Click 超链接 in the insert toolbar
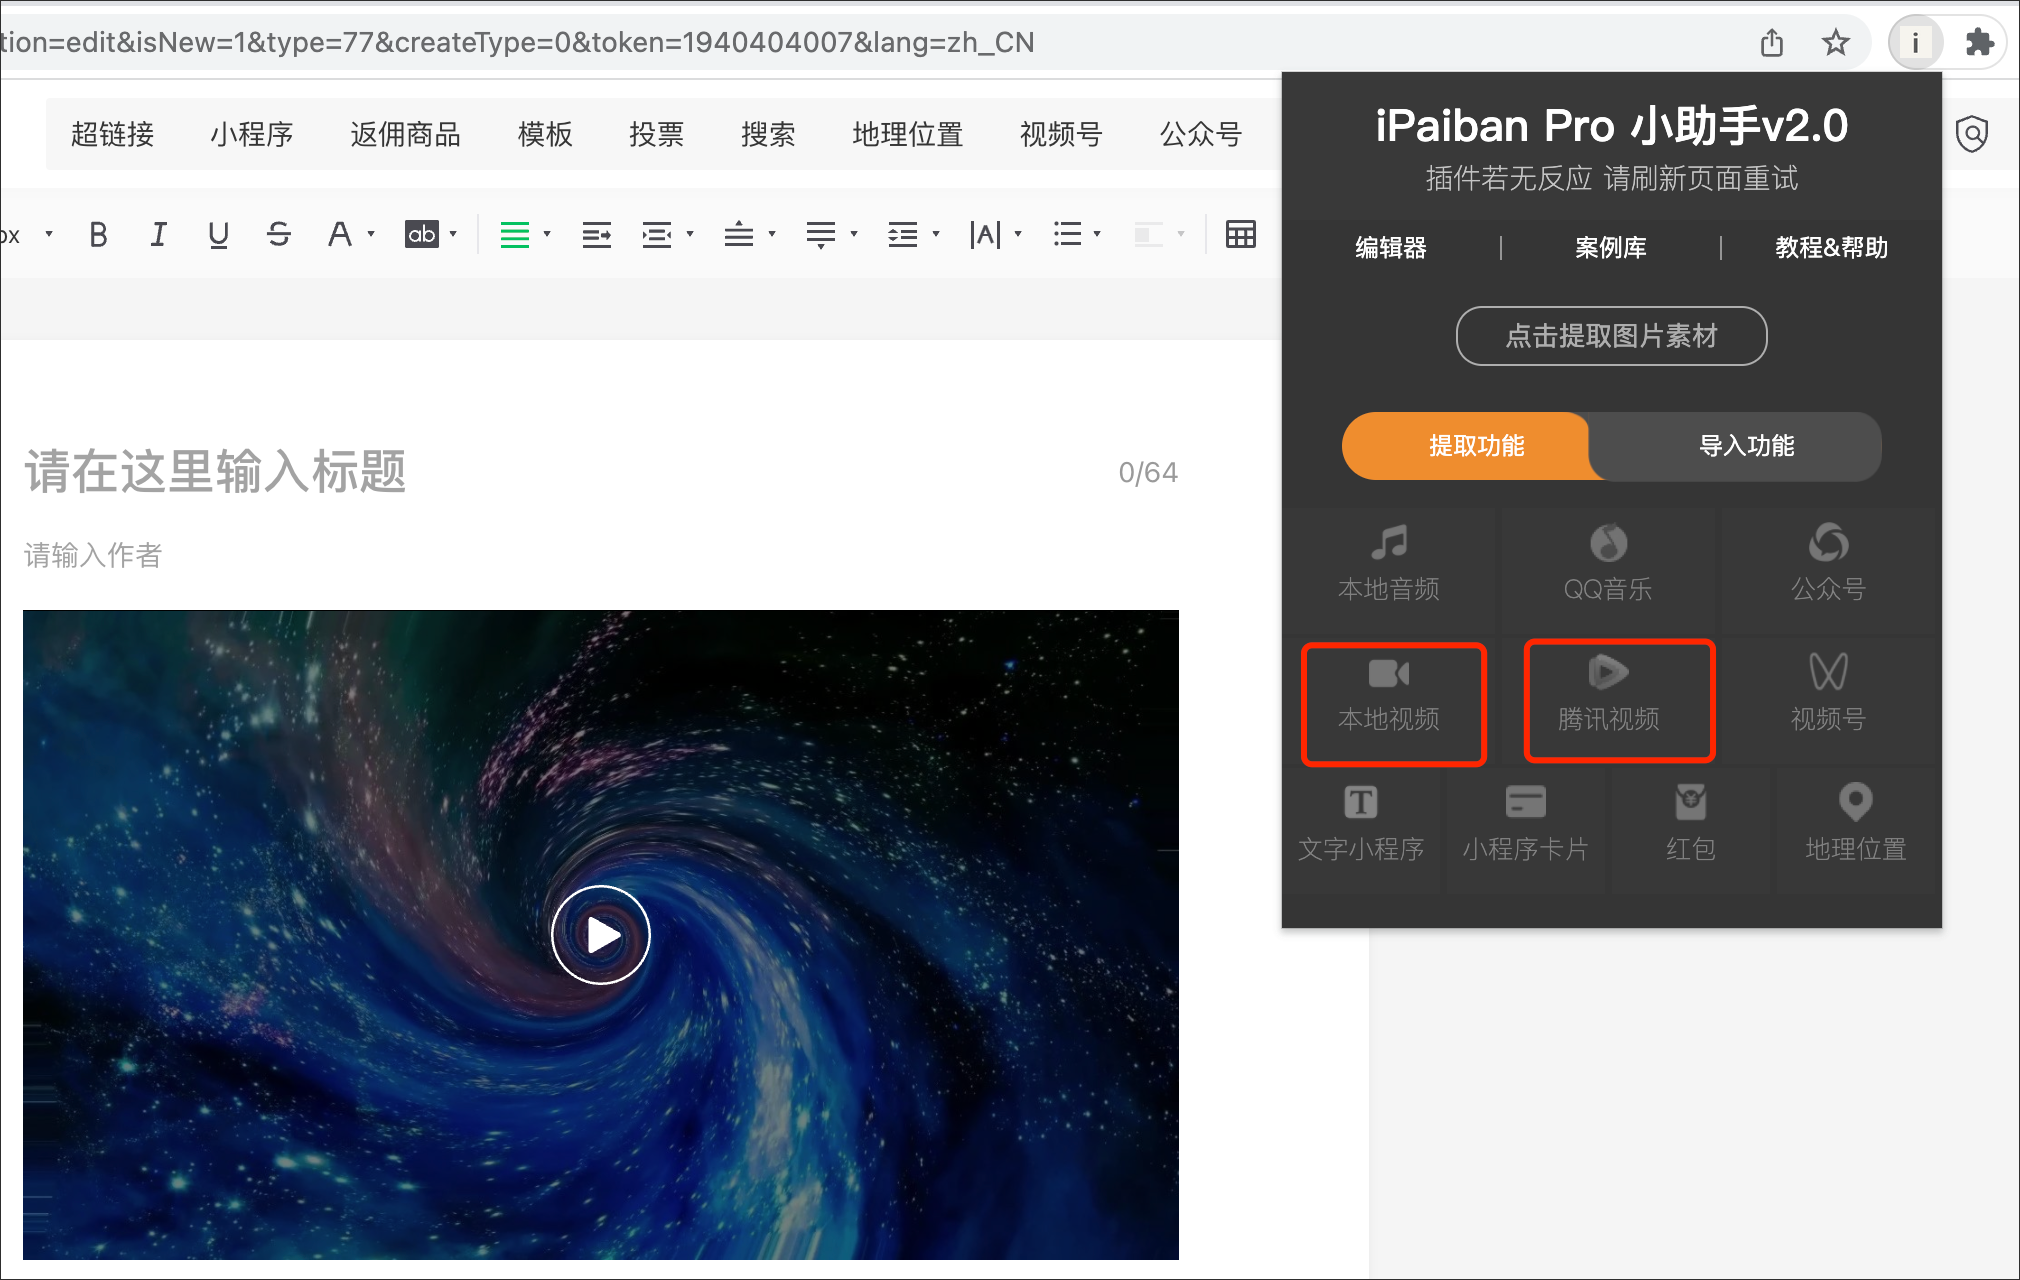Image resolution: width=2020 pixels, height=1280 pixels. (112, 134)
